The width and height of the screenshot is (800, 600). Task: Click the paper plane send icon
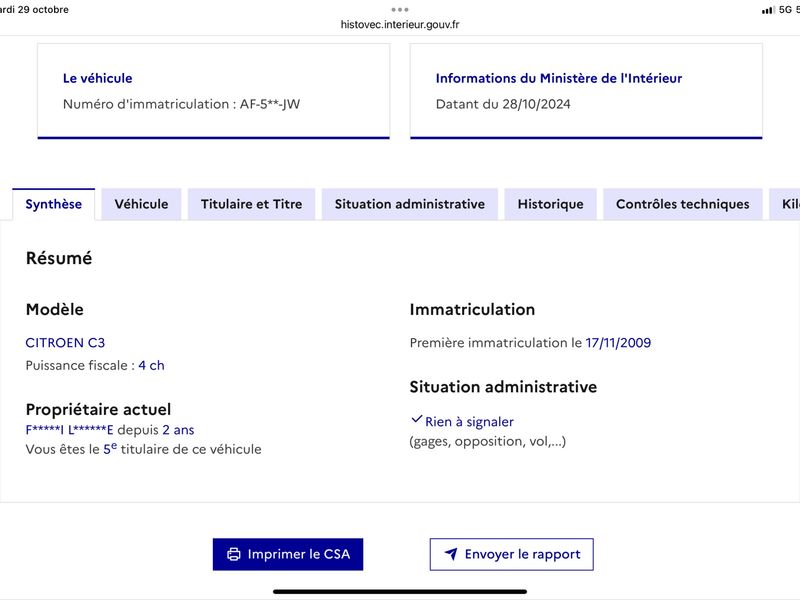pyautogui.click(x=451, y=554)
